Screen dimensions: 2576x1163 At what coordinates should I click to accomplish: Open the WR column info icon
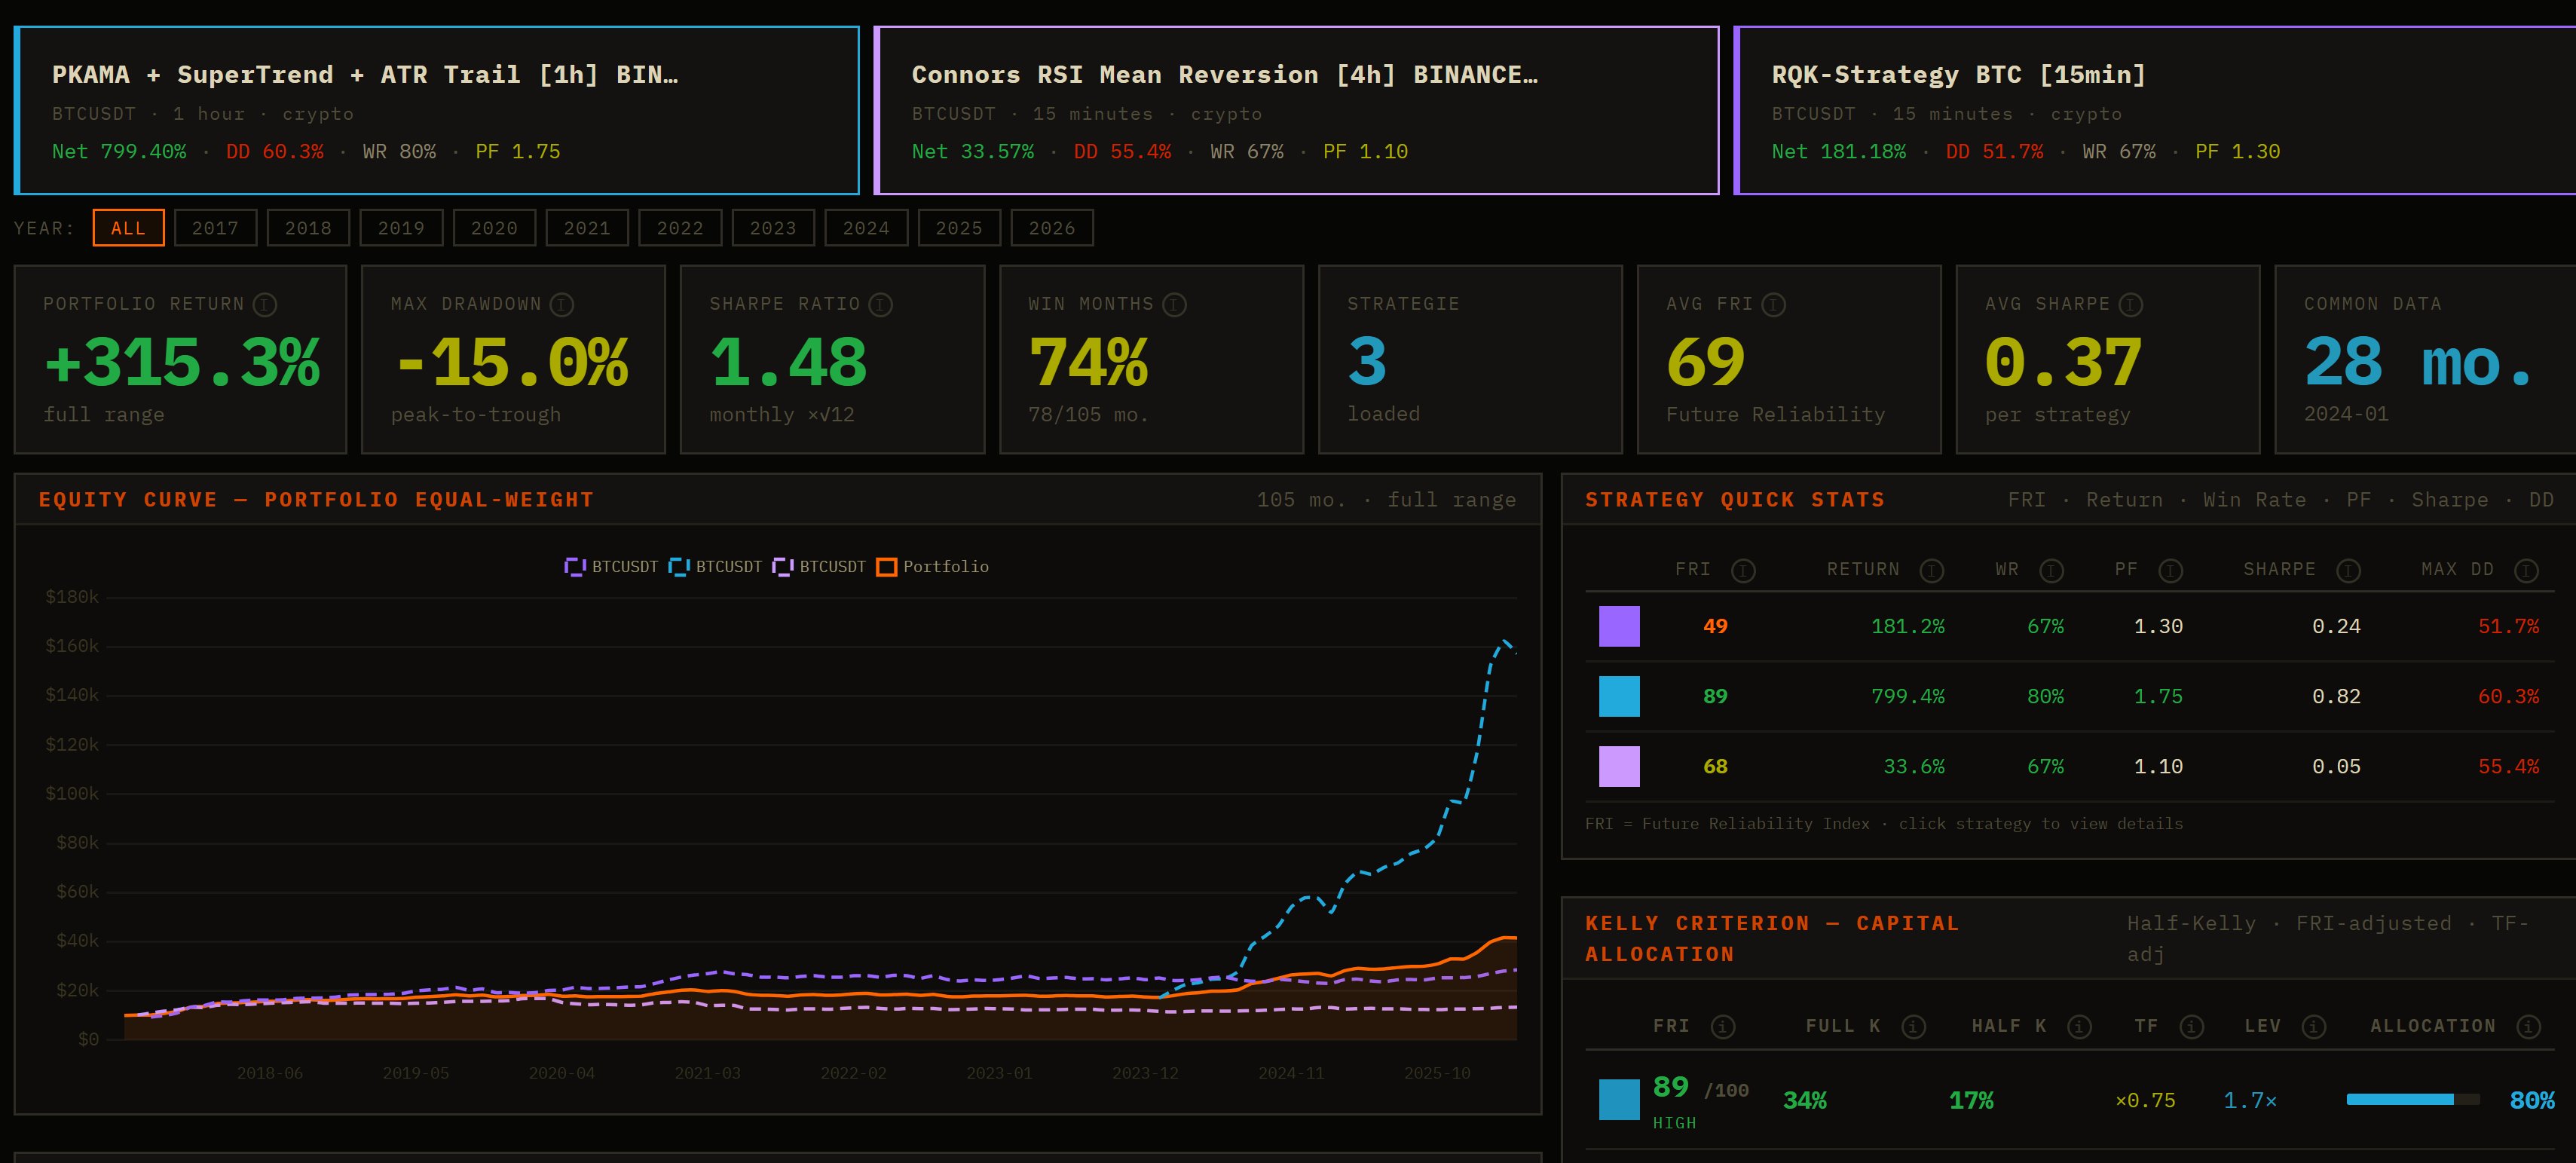pos(2051,570)
